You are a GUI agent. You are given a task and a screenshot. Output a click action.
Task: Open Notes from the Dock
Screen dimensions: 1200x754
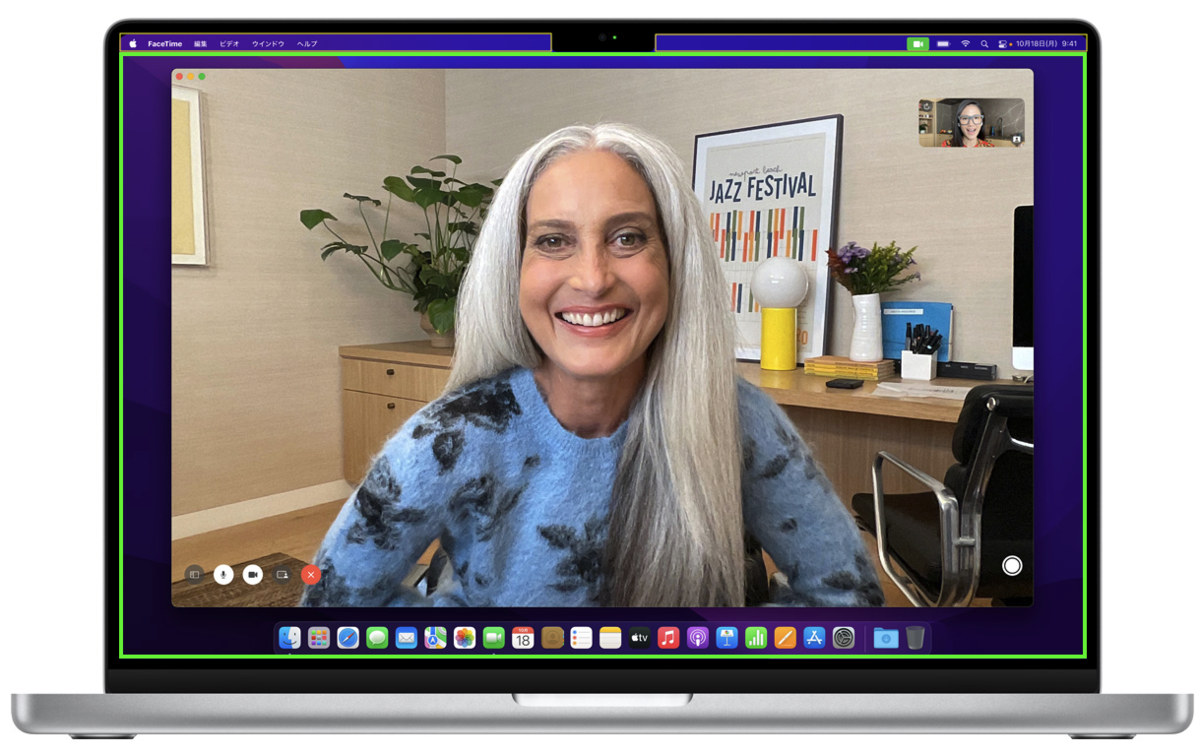[610, 638]
